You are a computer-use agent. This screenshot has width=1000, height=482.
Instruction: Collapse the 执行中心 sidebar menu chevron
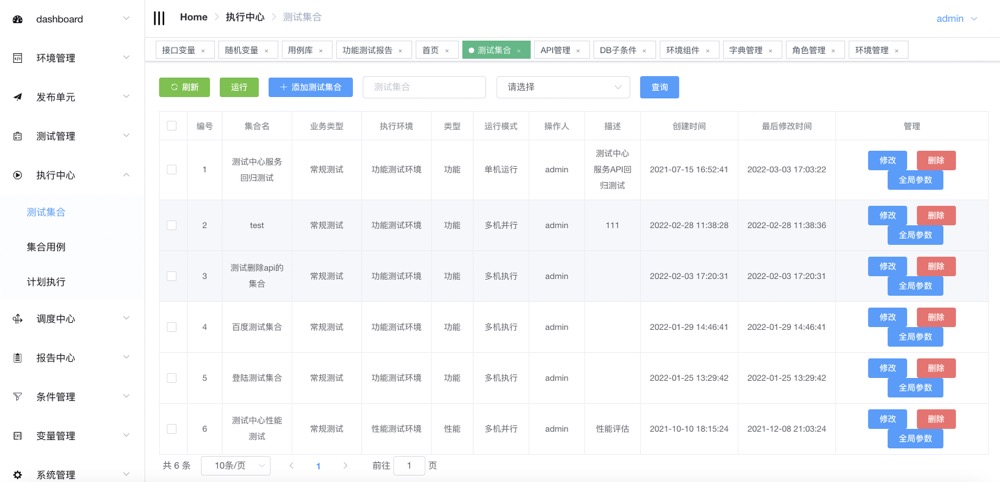tap(126, 174)
